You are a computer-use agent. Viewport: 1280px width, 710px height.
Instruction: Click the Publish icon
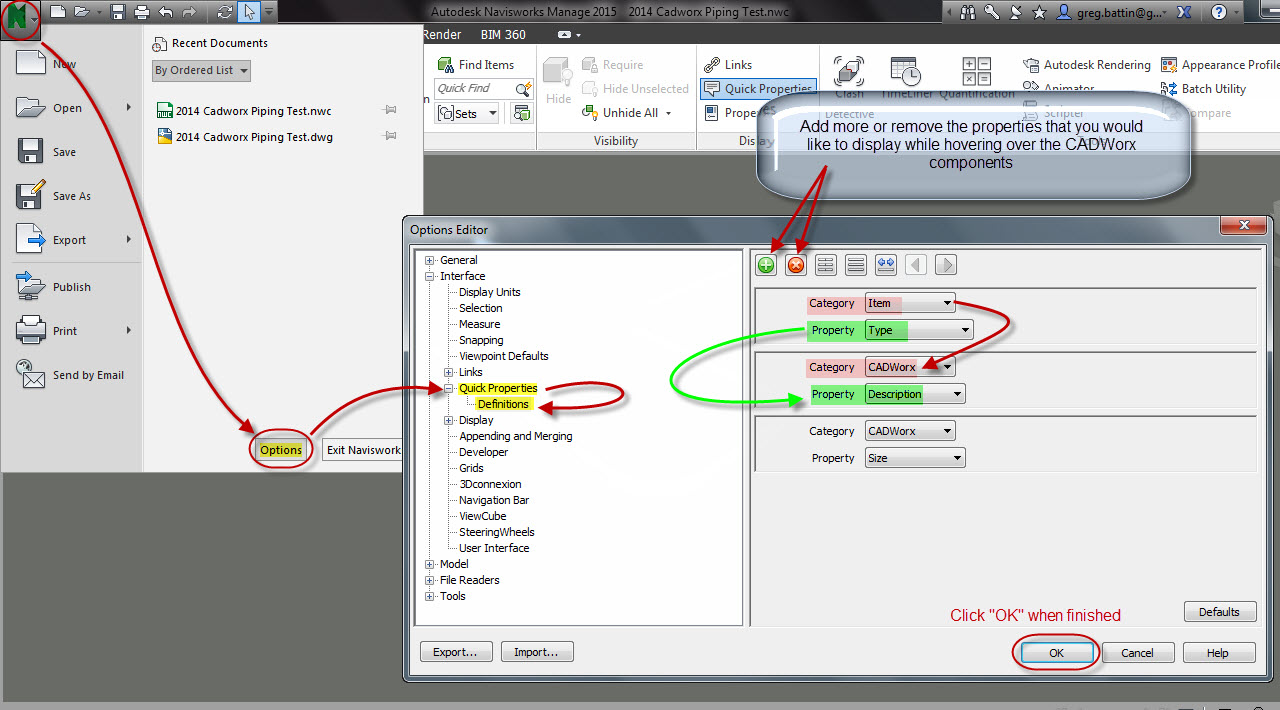pos(32,287)
